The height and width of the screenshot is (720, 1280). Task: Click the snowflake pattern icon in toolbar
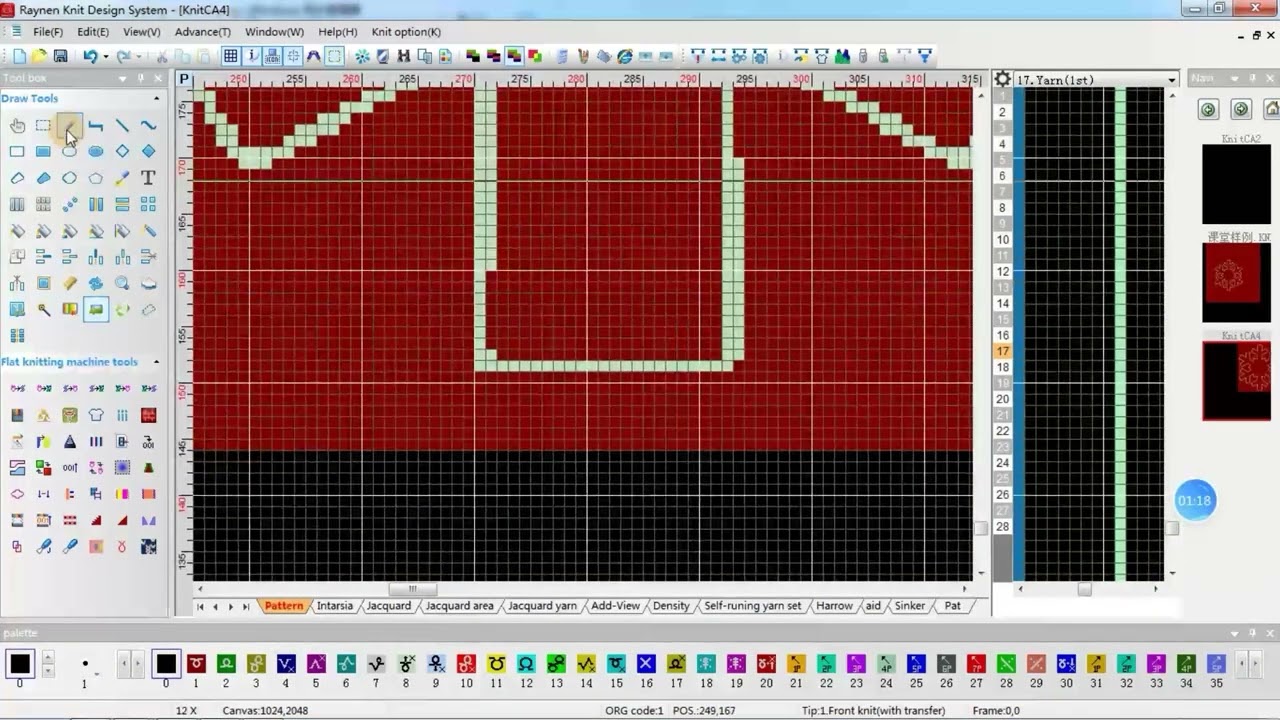tap(362, 56)
